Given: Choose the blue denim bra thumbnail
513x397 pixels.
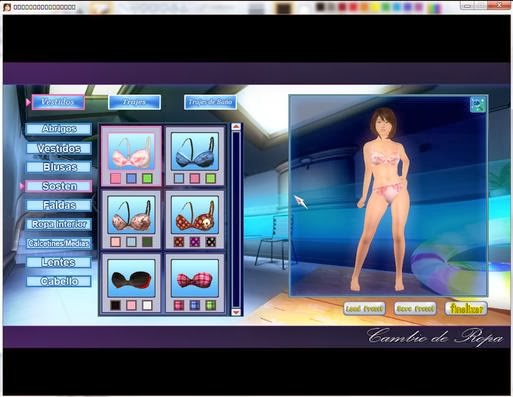Looking at the screenshot, I should pyautogui.click(x=195, y=152).
